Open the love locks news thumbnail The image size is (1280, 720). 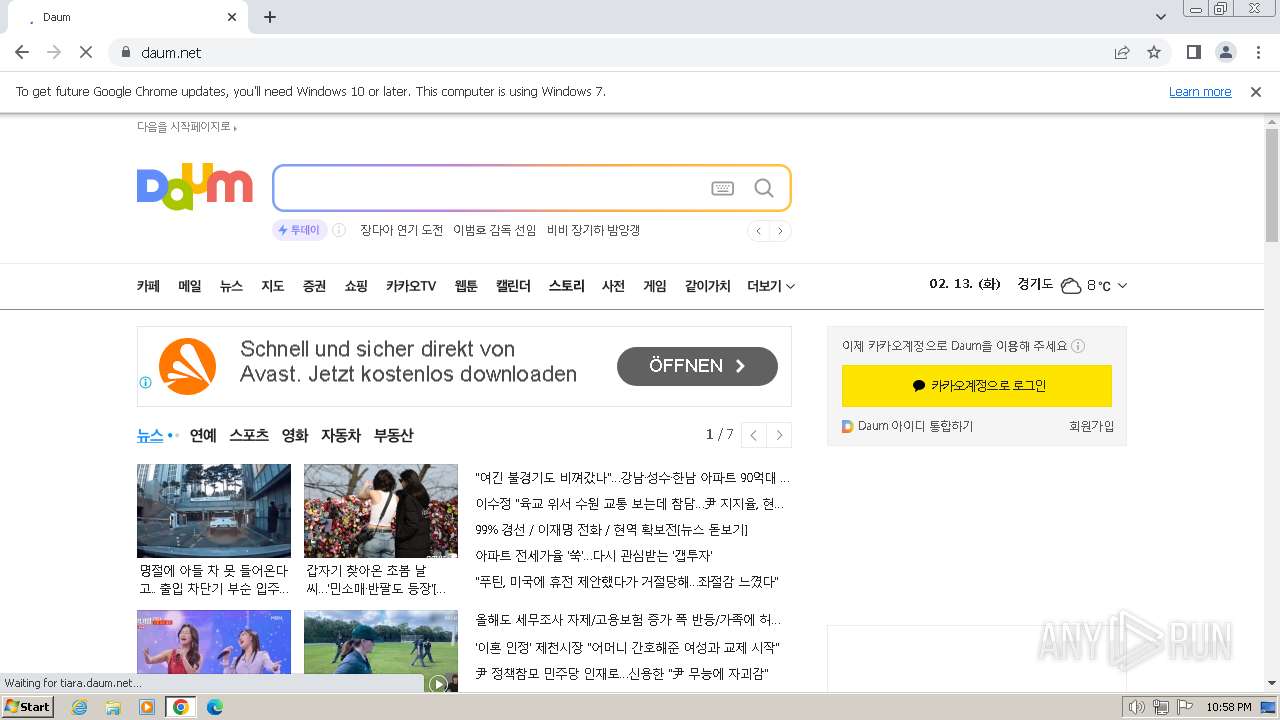tap(381, 511)
